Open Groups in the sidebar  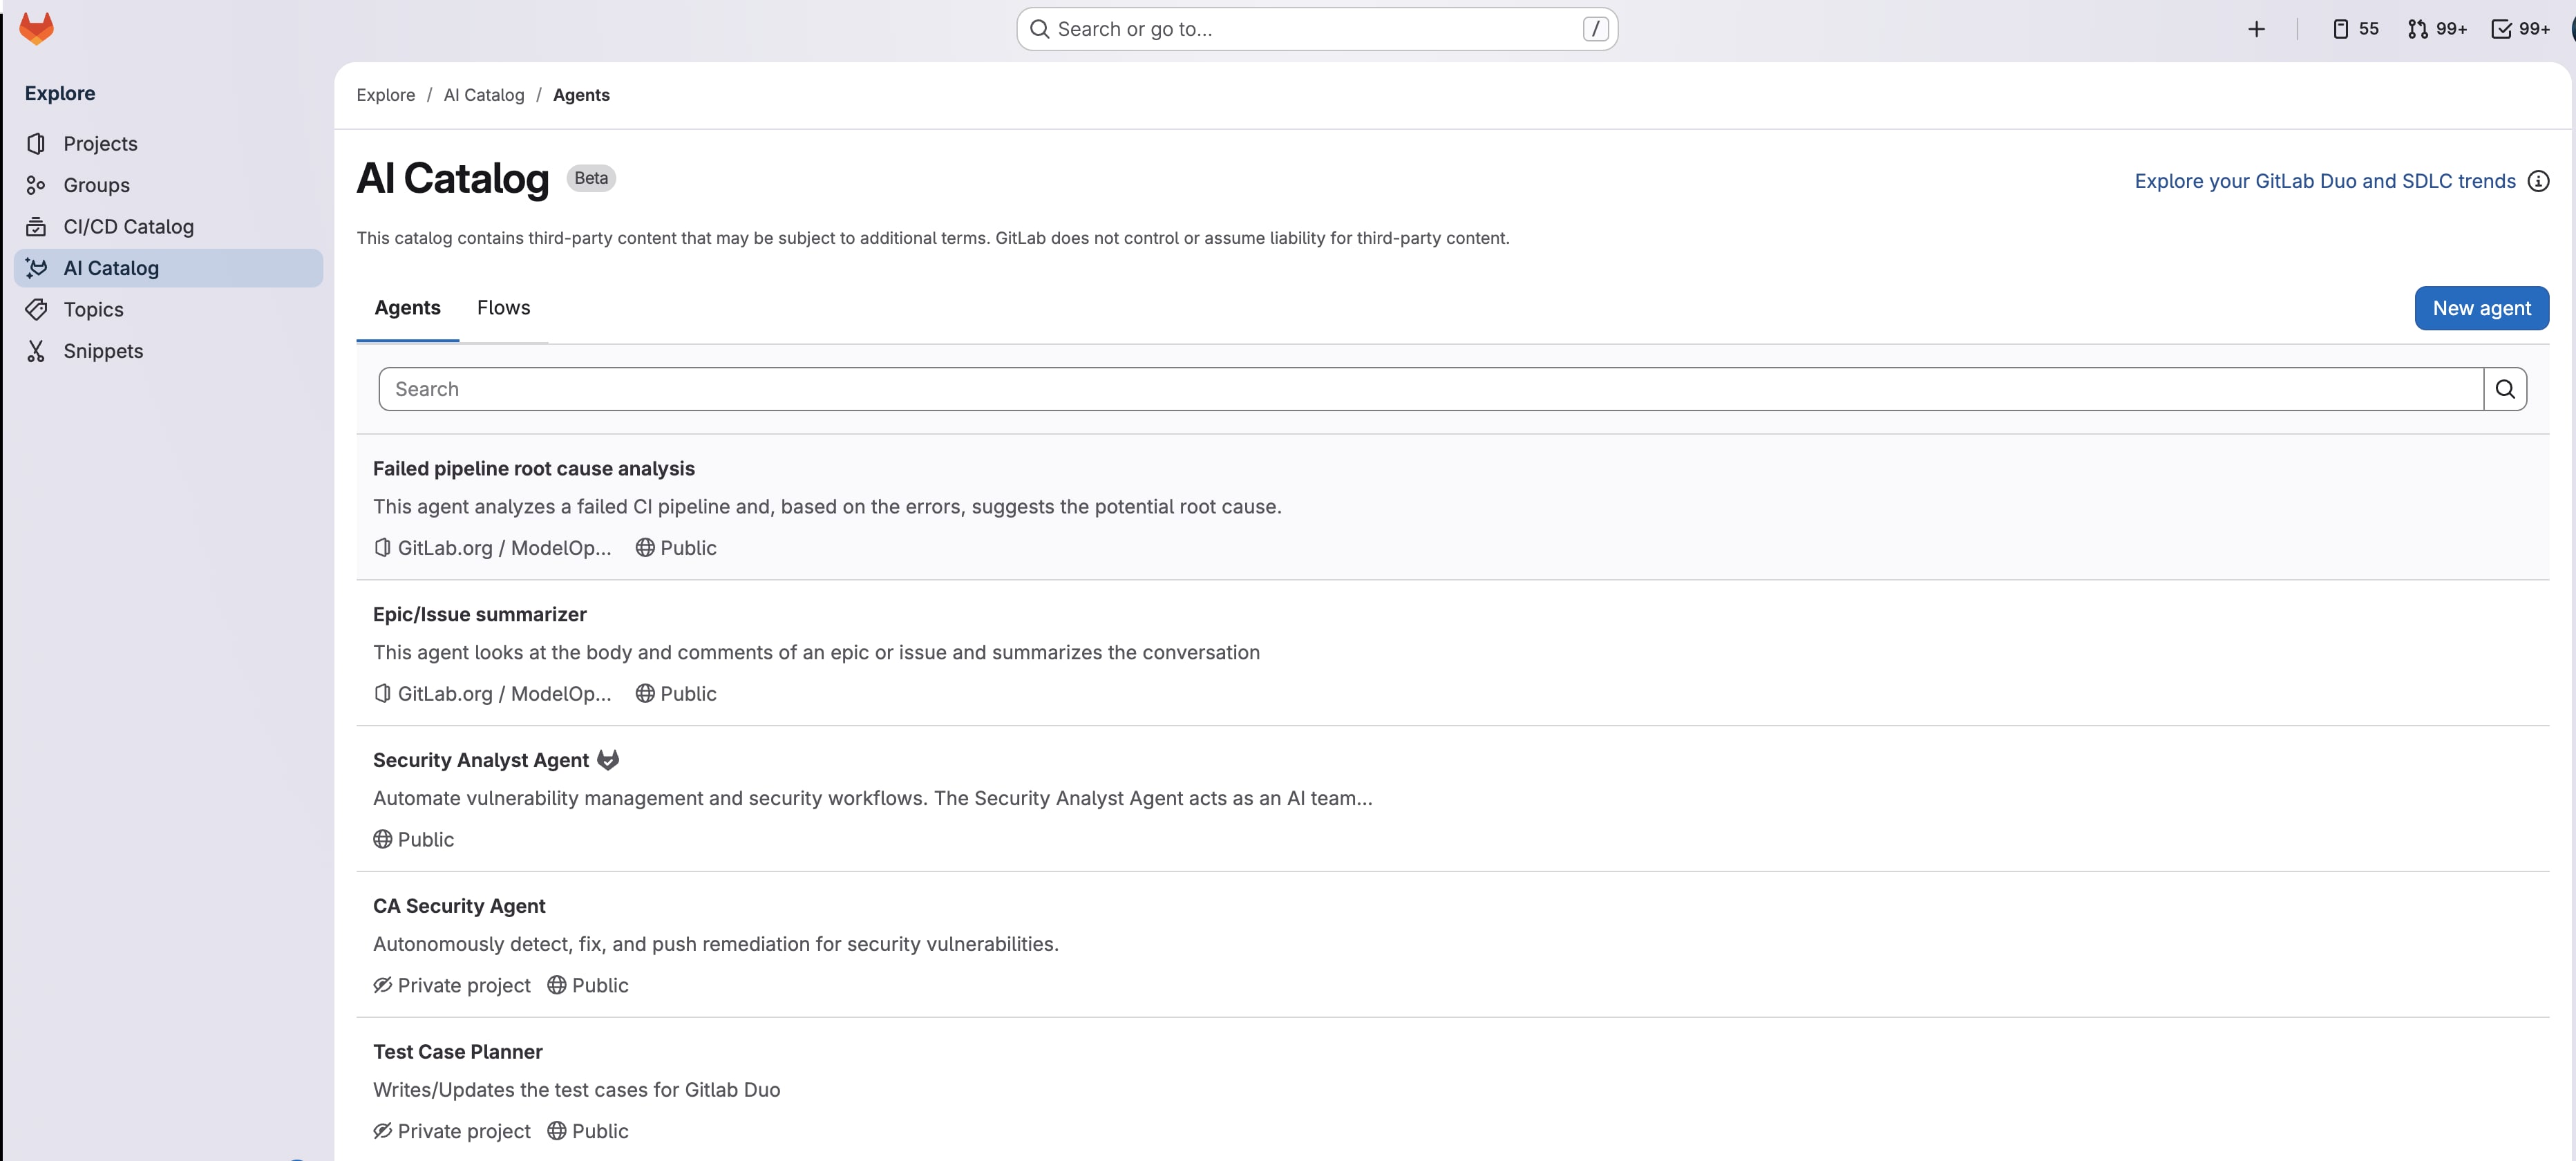(96, 185)
